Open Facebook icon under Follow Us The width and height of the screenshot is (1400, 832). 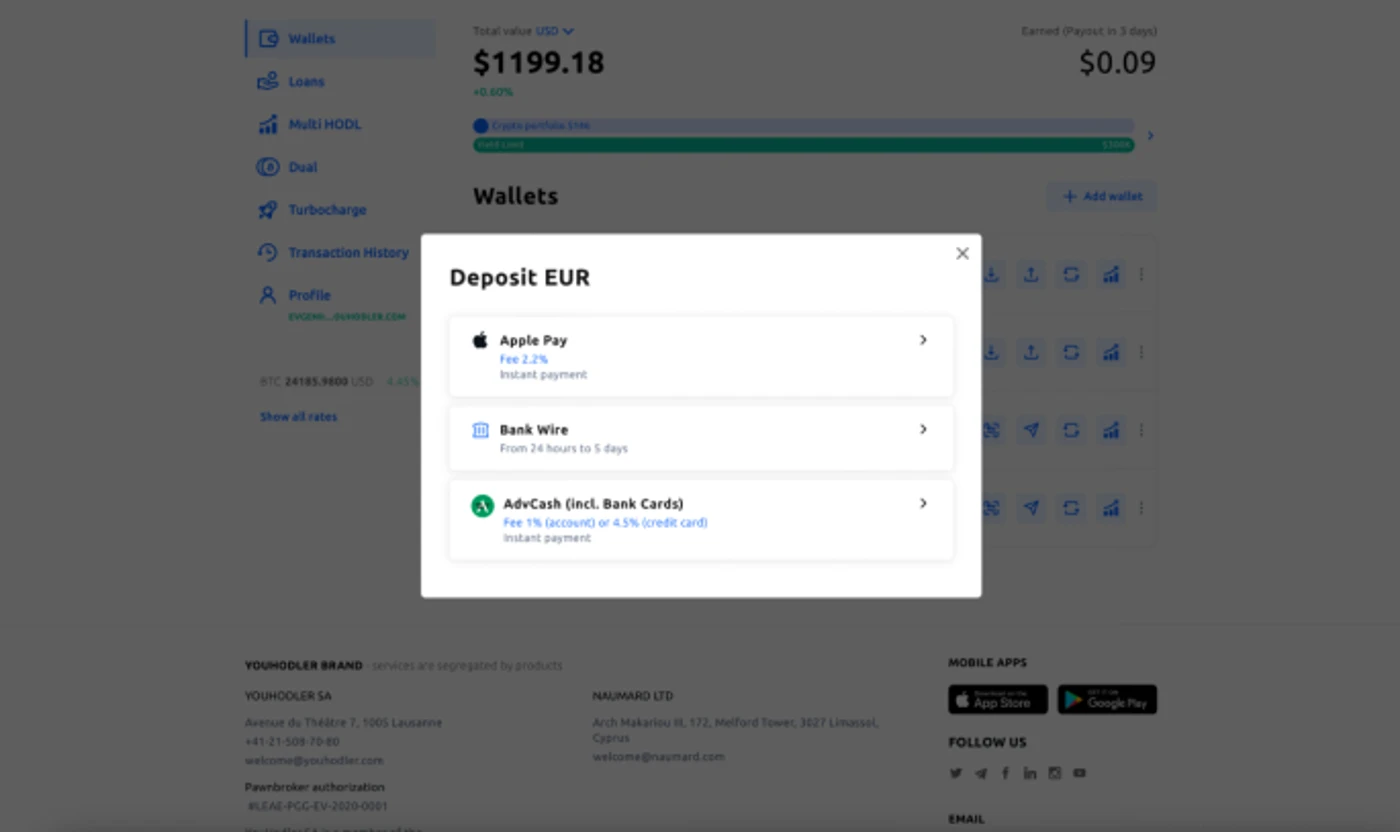tap(1005, 773)
